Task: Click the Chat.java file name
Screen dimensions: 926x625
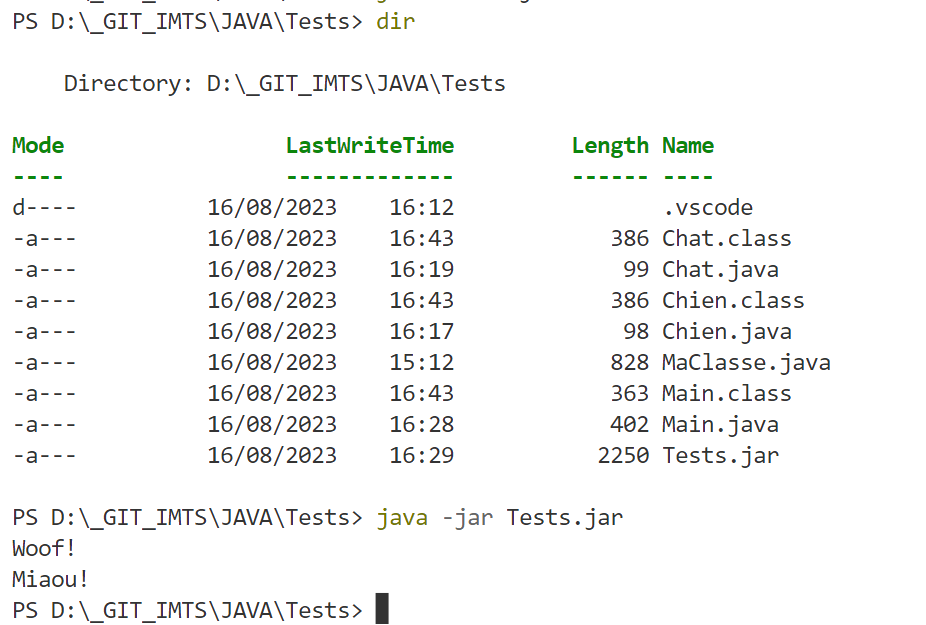Action: (720, 270)
